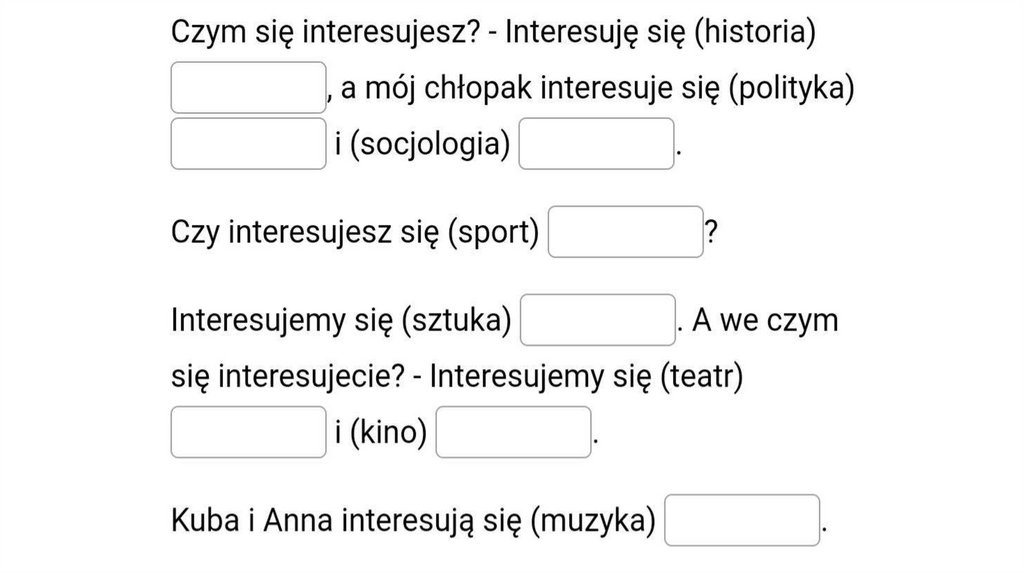The width and height of the screenshot is (1024, 574).
Task: Click the hint word (polityka)
Action: coord(792,88)
